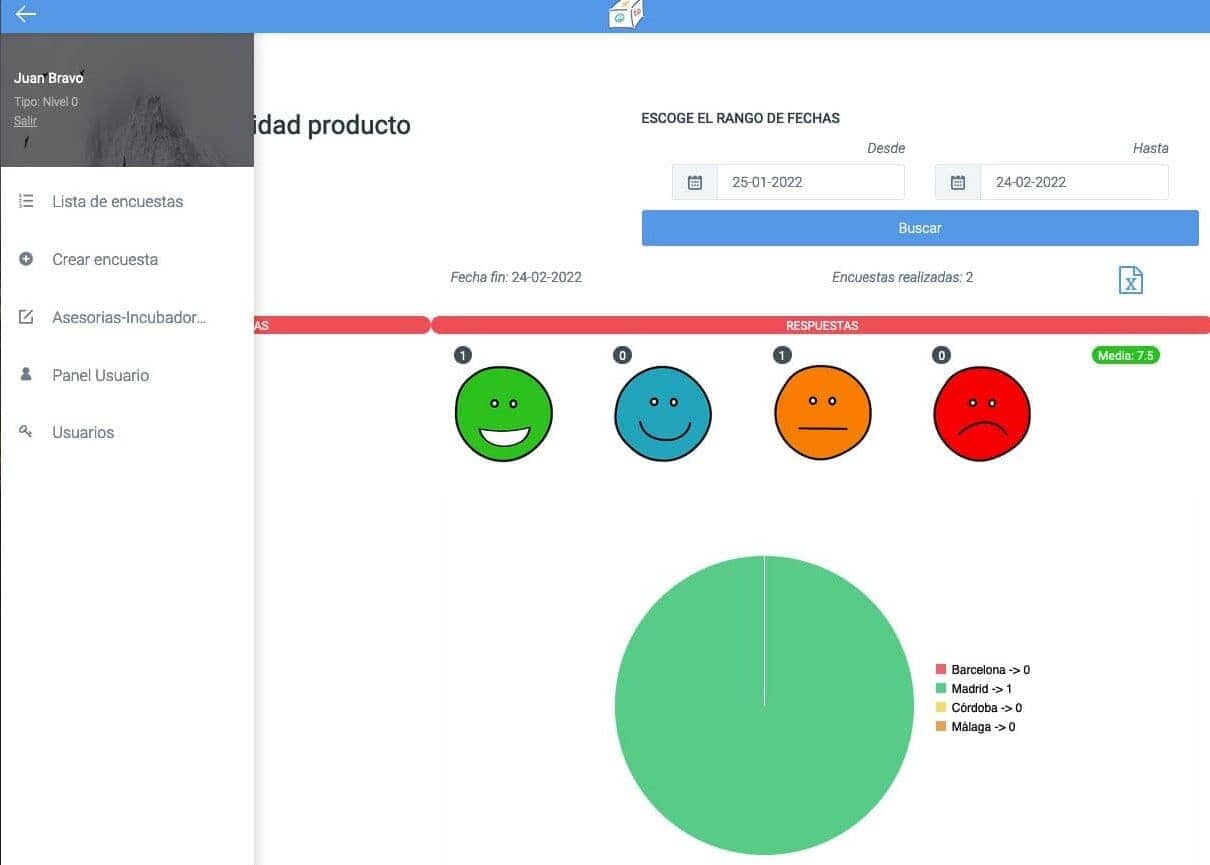Open calendar picker for Hasta date
This screenshot has width=1210, height=865.
click(x=958, y=182)
